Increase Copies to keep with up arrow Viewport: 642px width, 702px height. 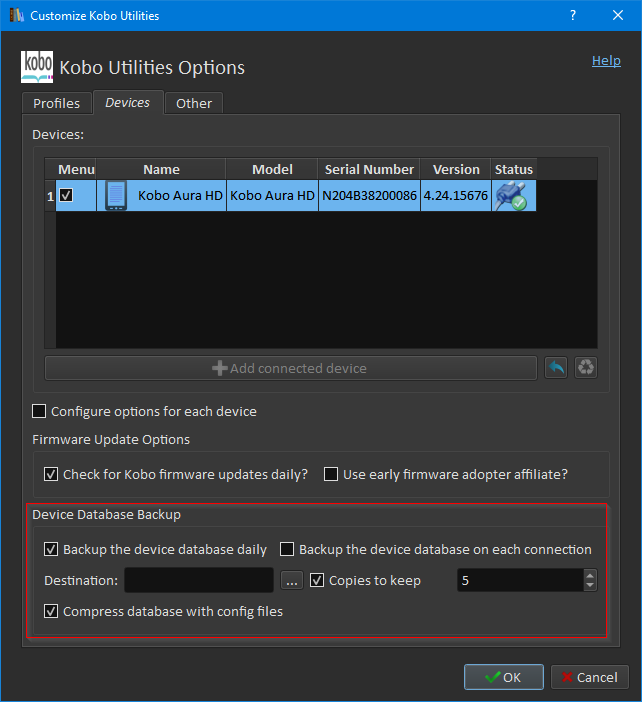[590, 575]
